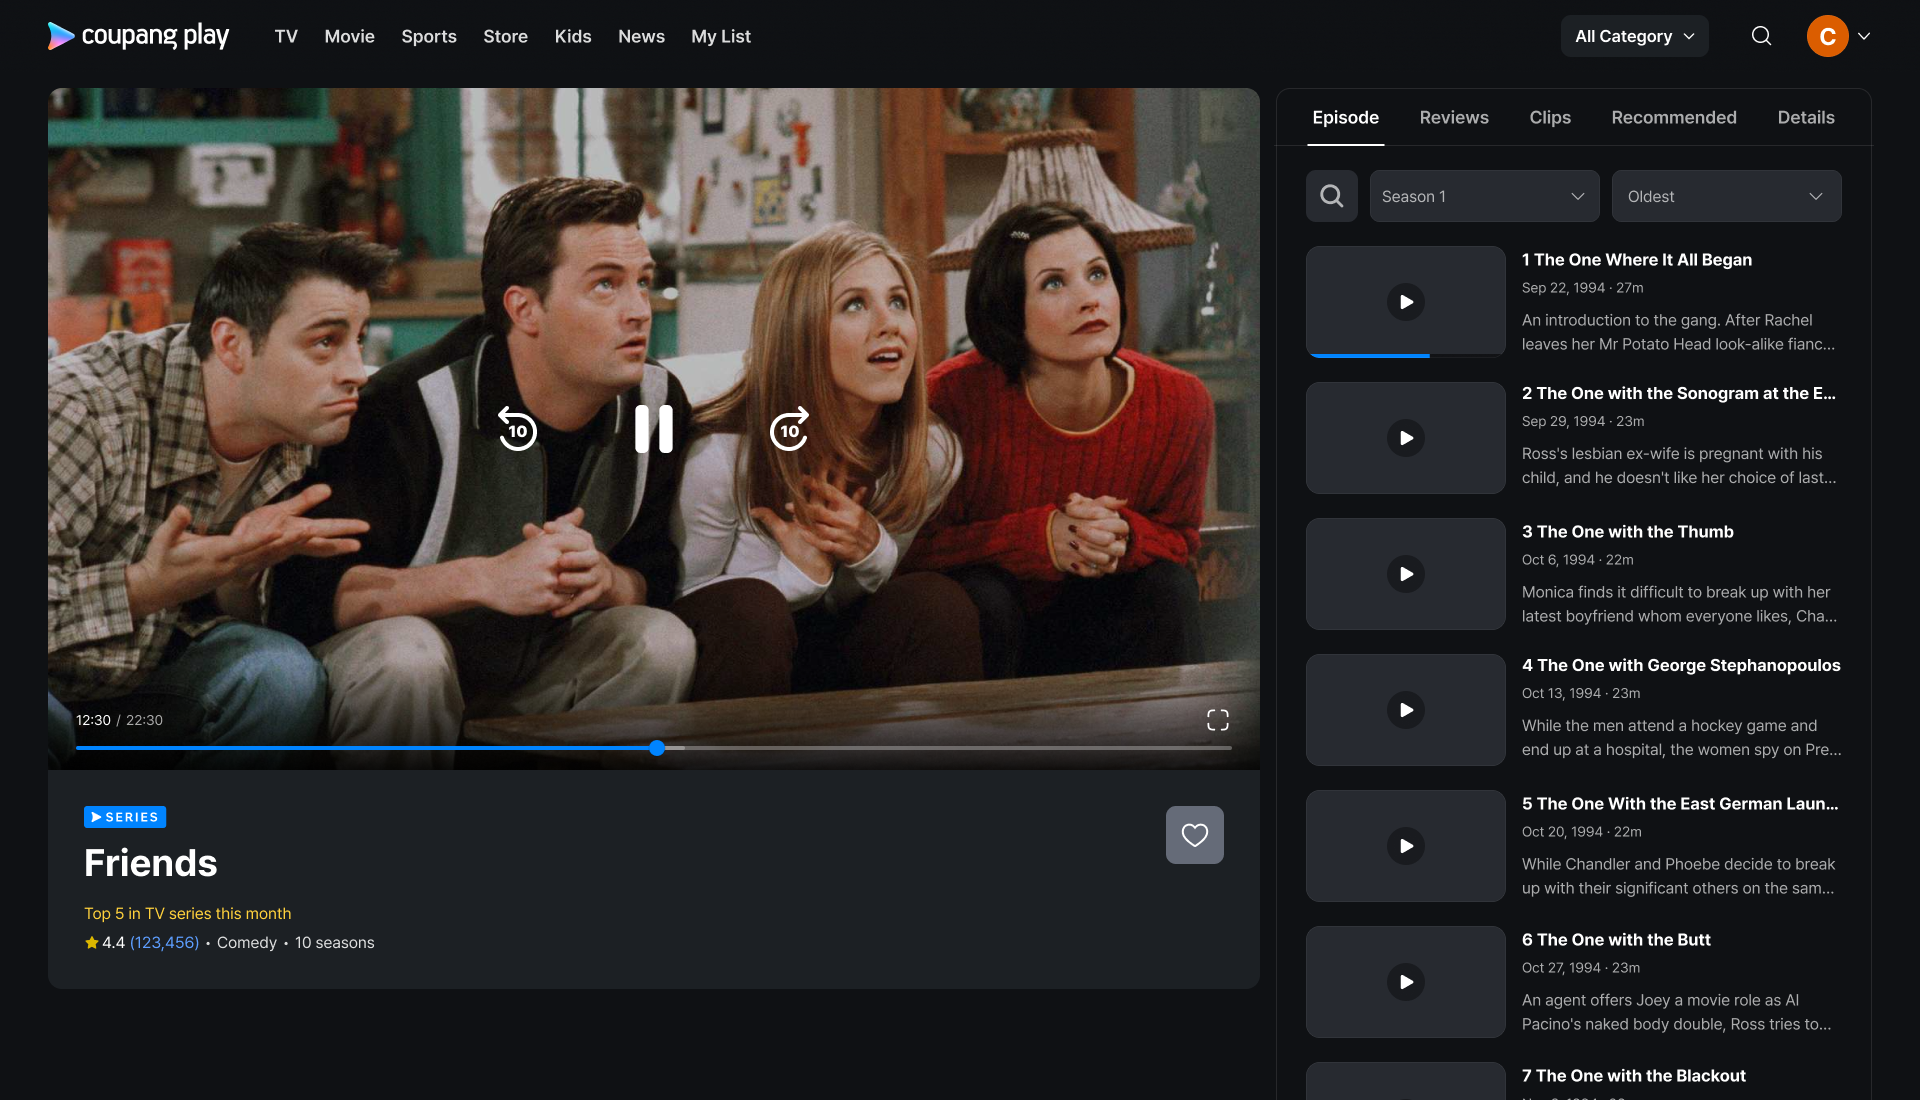
Task: Switch to the Reviews tab
Action: (x=1453, y=117)
